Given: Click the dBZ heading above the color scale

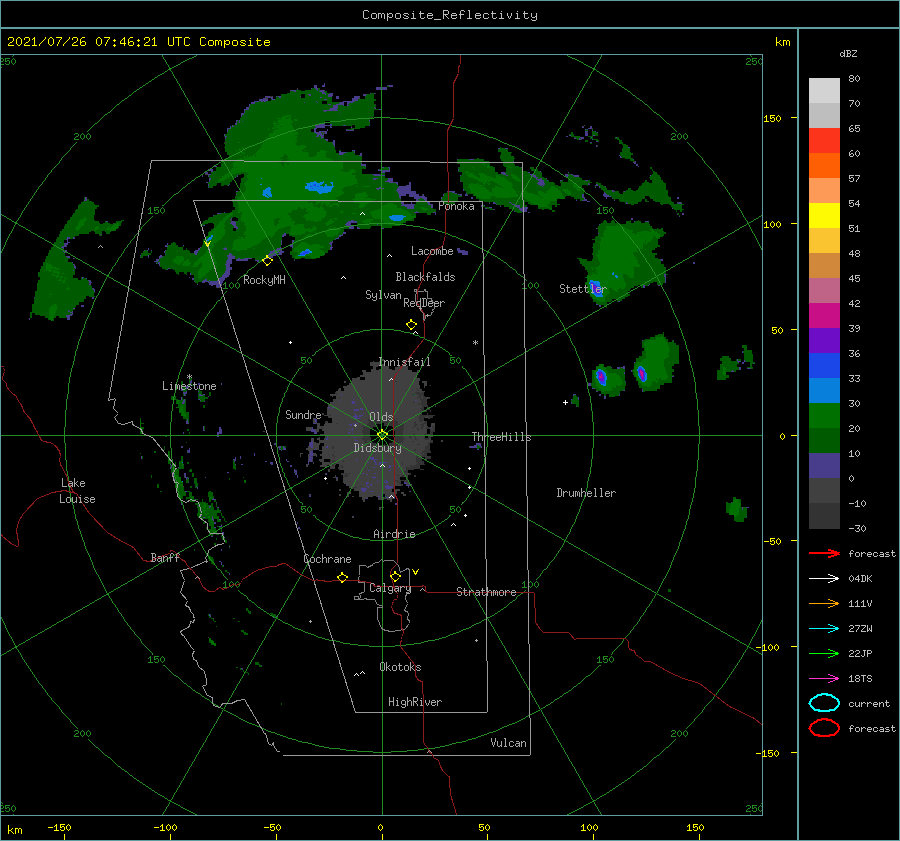Looking at the screenshot, I should (848, 53).
